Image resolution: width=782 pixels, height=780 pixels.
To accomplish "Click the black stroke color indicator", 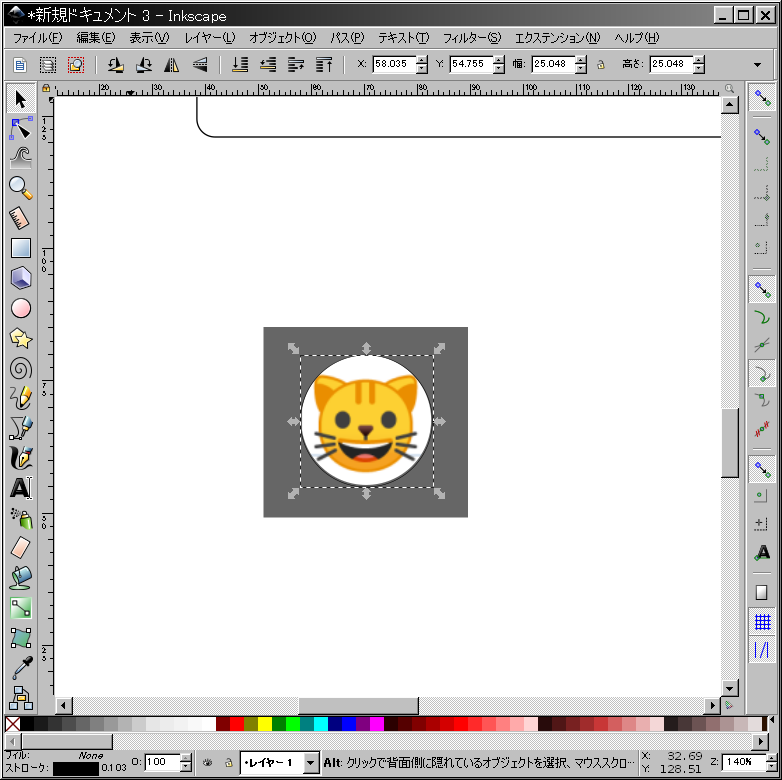I will pos(75,769).
